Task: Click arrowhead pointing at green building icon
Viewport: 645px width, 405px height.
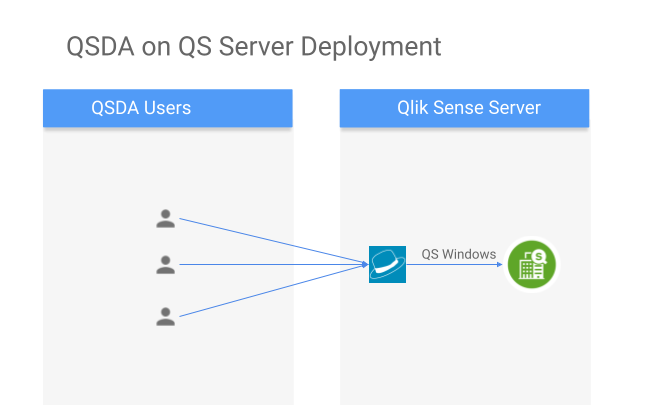Action: pyautogui.click(x=498, y=265)
